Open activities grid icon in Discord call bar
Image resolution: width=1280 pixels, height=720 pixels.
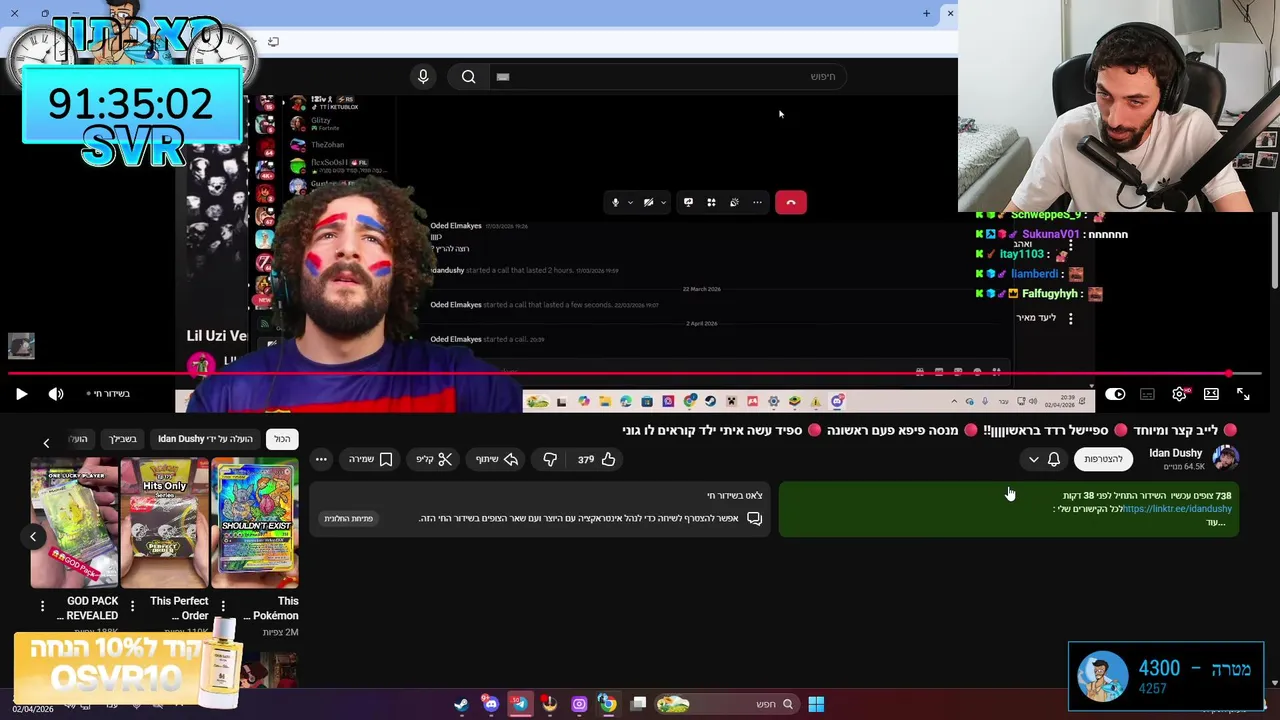coord(711,202)
